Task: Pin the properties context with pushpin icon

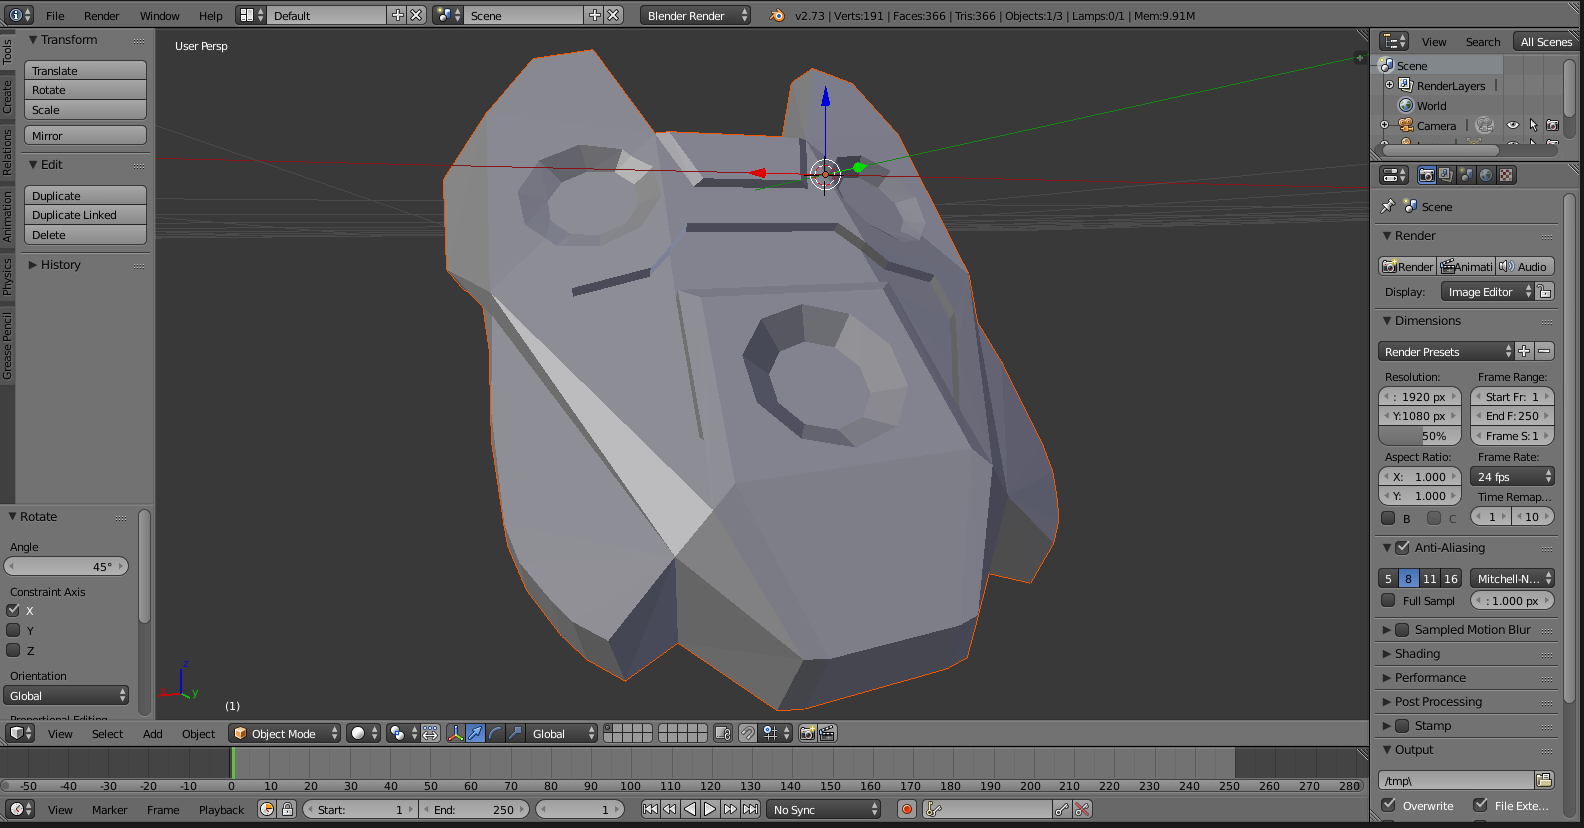Action: click(x=1388, y=206)
